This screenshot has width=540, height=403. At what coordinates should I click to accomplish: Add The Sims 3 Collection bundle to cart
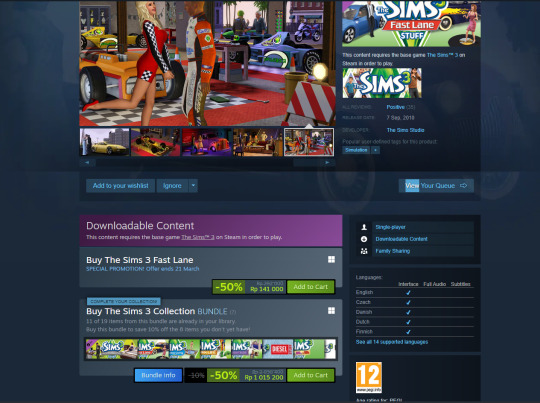311,375
